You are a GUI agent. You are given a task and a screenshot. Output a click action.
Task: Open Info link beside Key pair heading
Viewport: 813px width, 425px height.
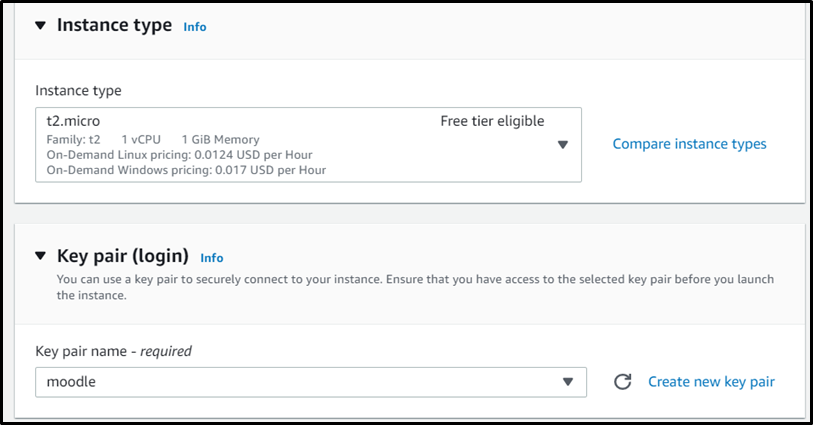[211, 258]
